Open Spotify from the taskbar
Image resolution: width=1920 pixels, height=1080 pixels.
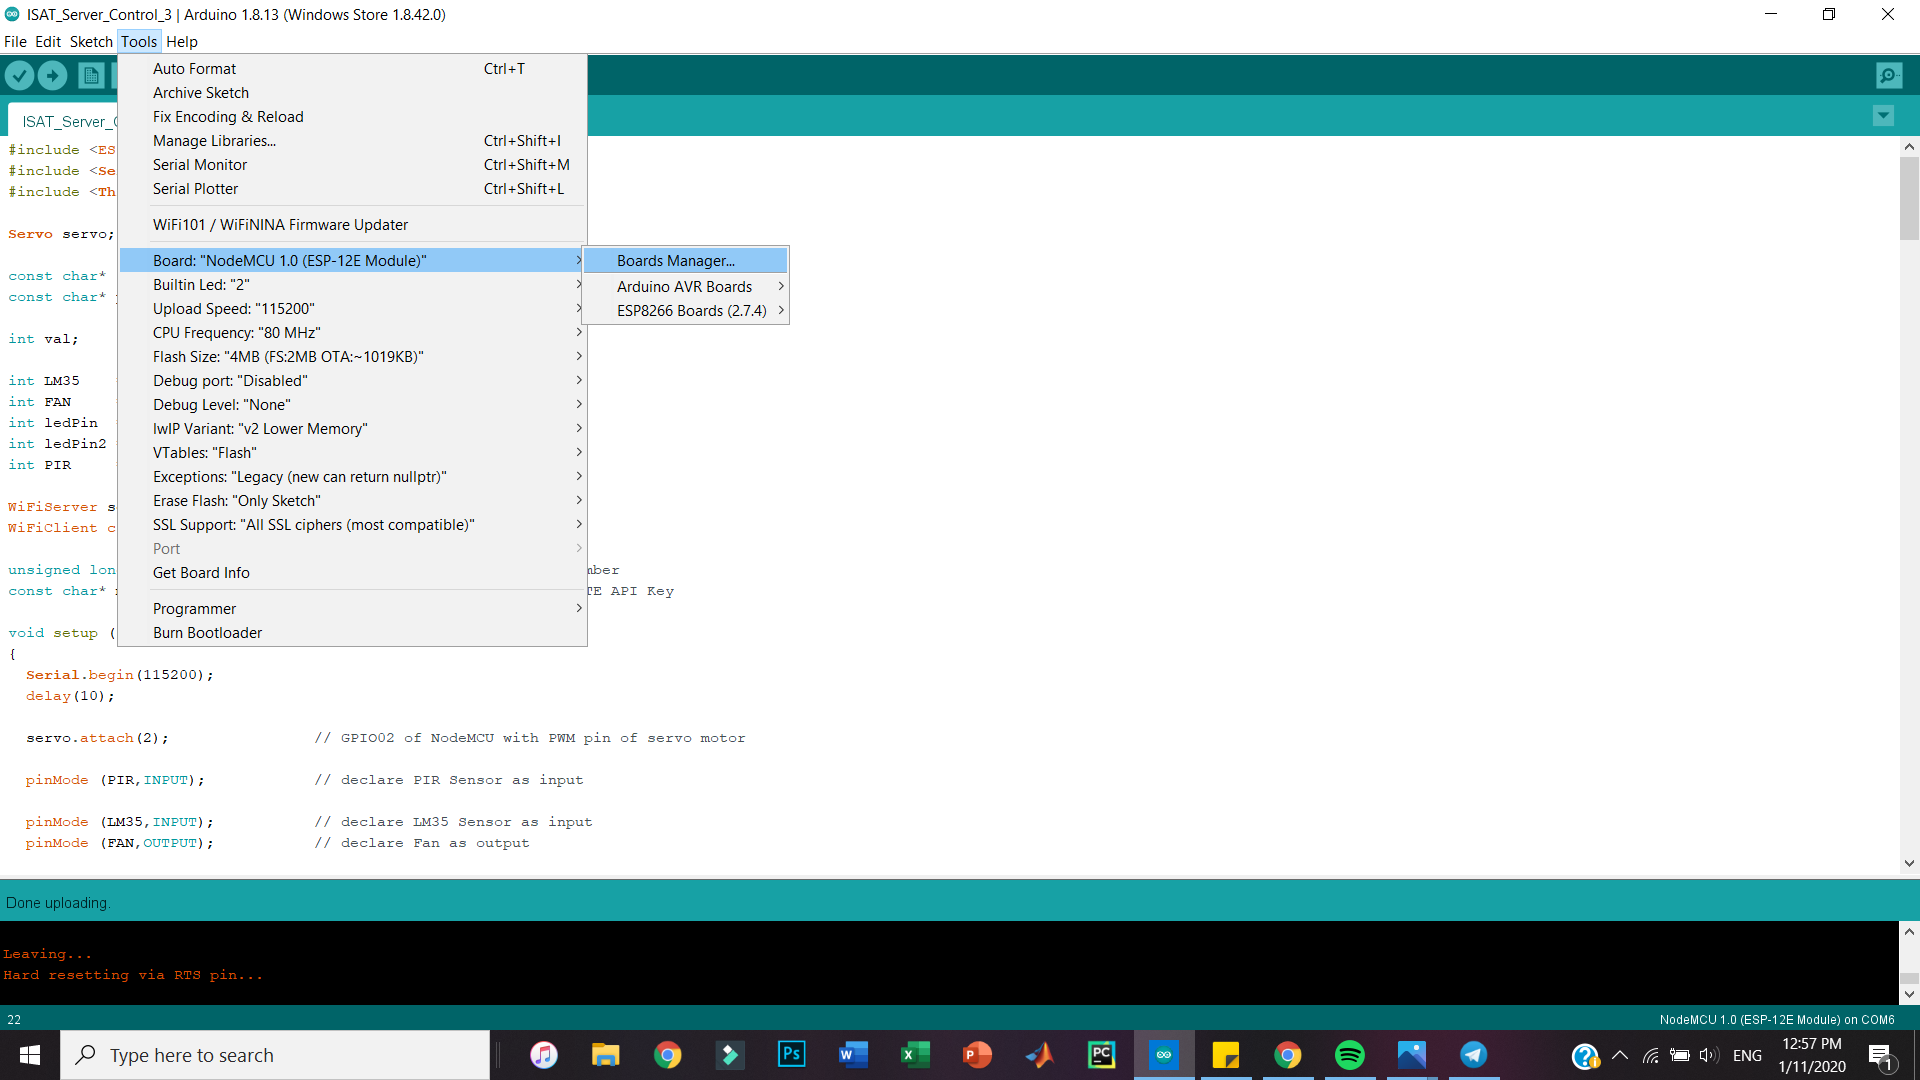point(1350,1055)
